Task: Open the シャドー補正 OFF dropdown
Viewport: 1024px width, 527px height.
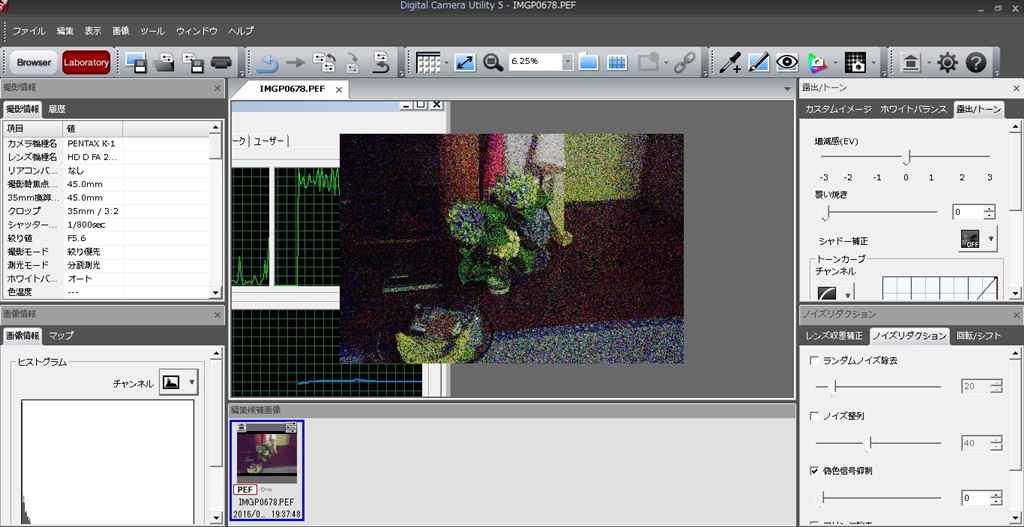Action: (x=992, y=239)
